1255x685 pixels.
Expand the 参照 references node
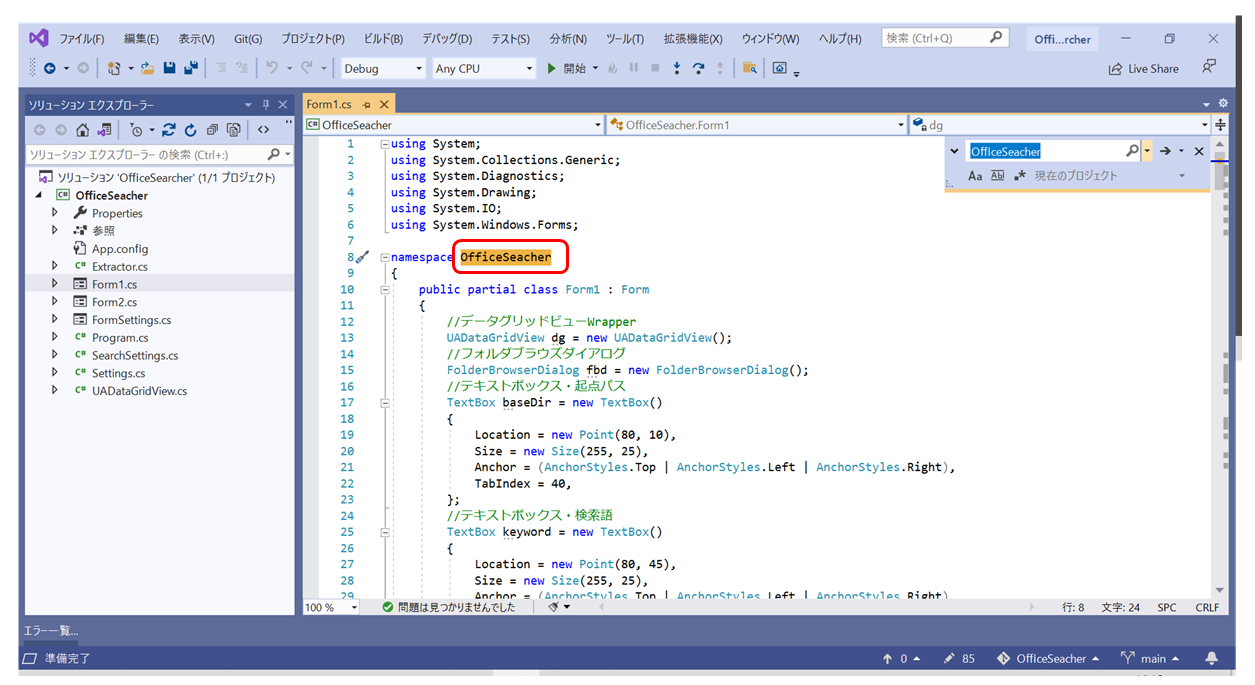(x=56, y=231)
